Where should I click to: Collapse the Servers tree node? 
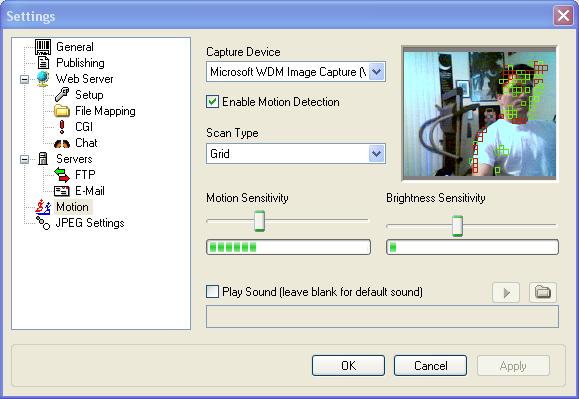coord(24,159)
